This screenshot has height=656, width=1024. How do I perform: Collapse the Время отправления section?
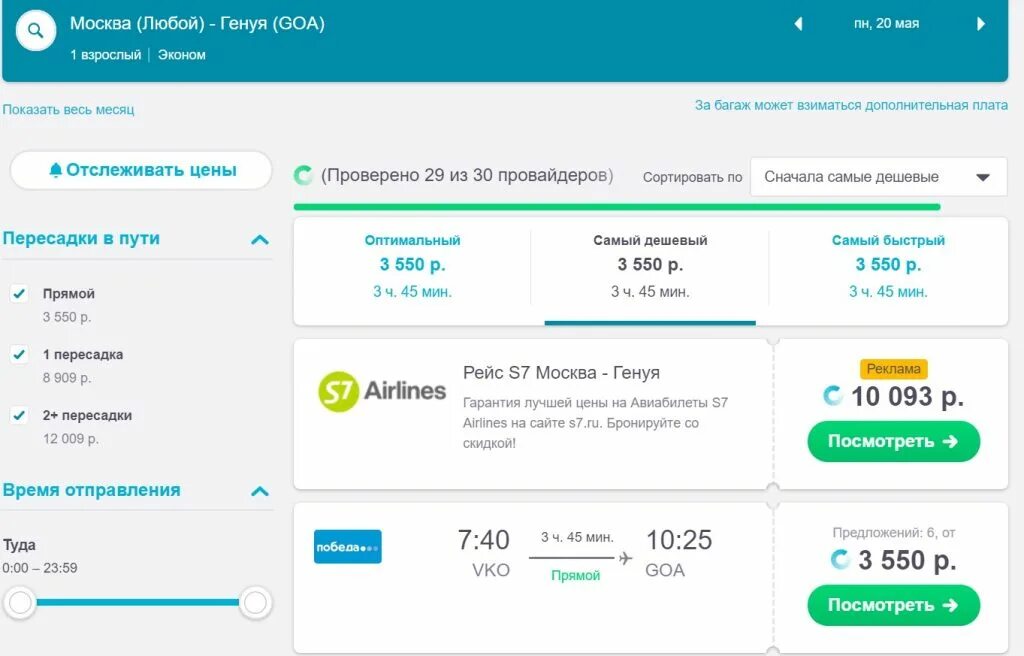tap(260, 491)
